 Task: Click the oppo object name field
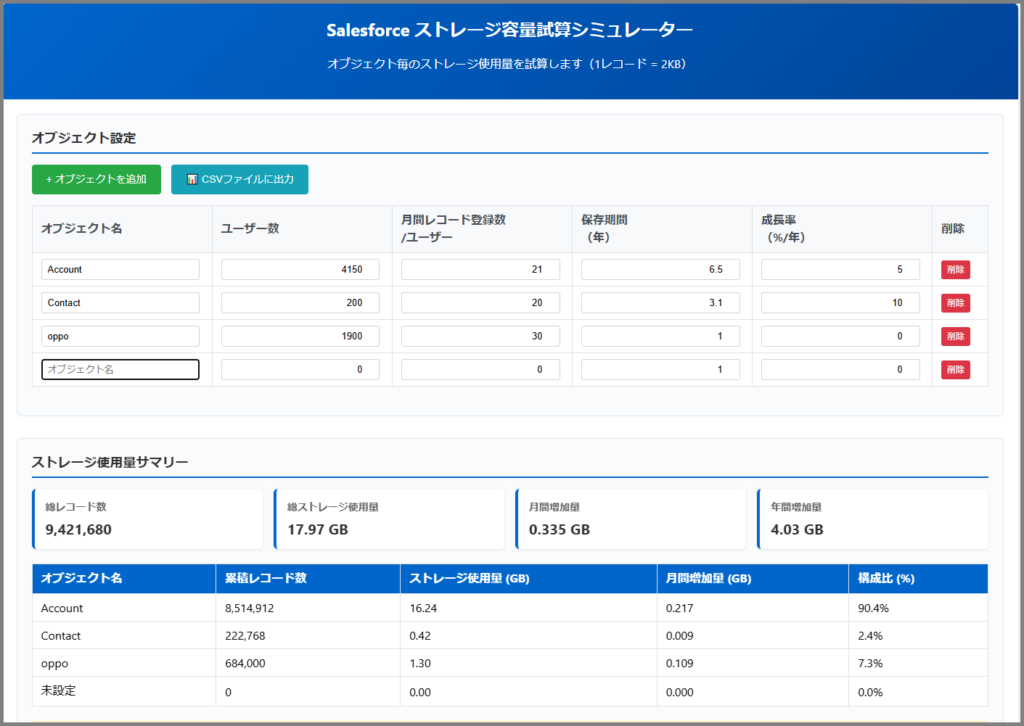coord(120,336)
